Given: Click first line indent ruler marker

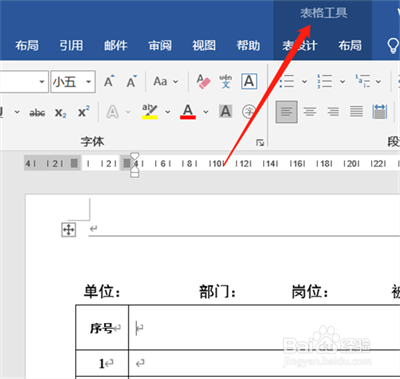Looking at the screenshot, I should tap(135, 157).
